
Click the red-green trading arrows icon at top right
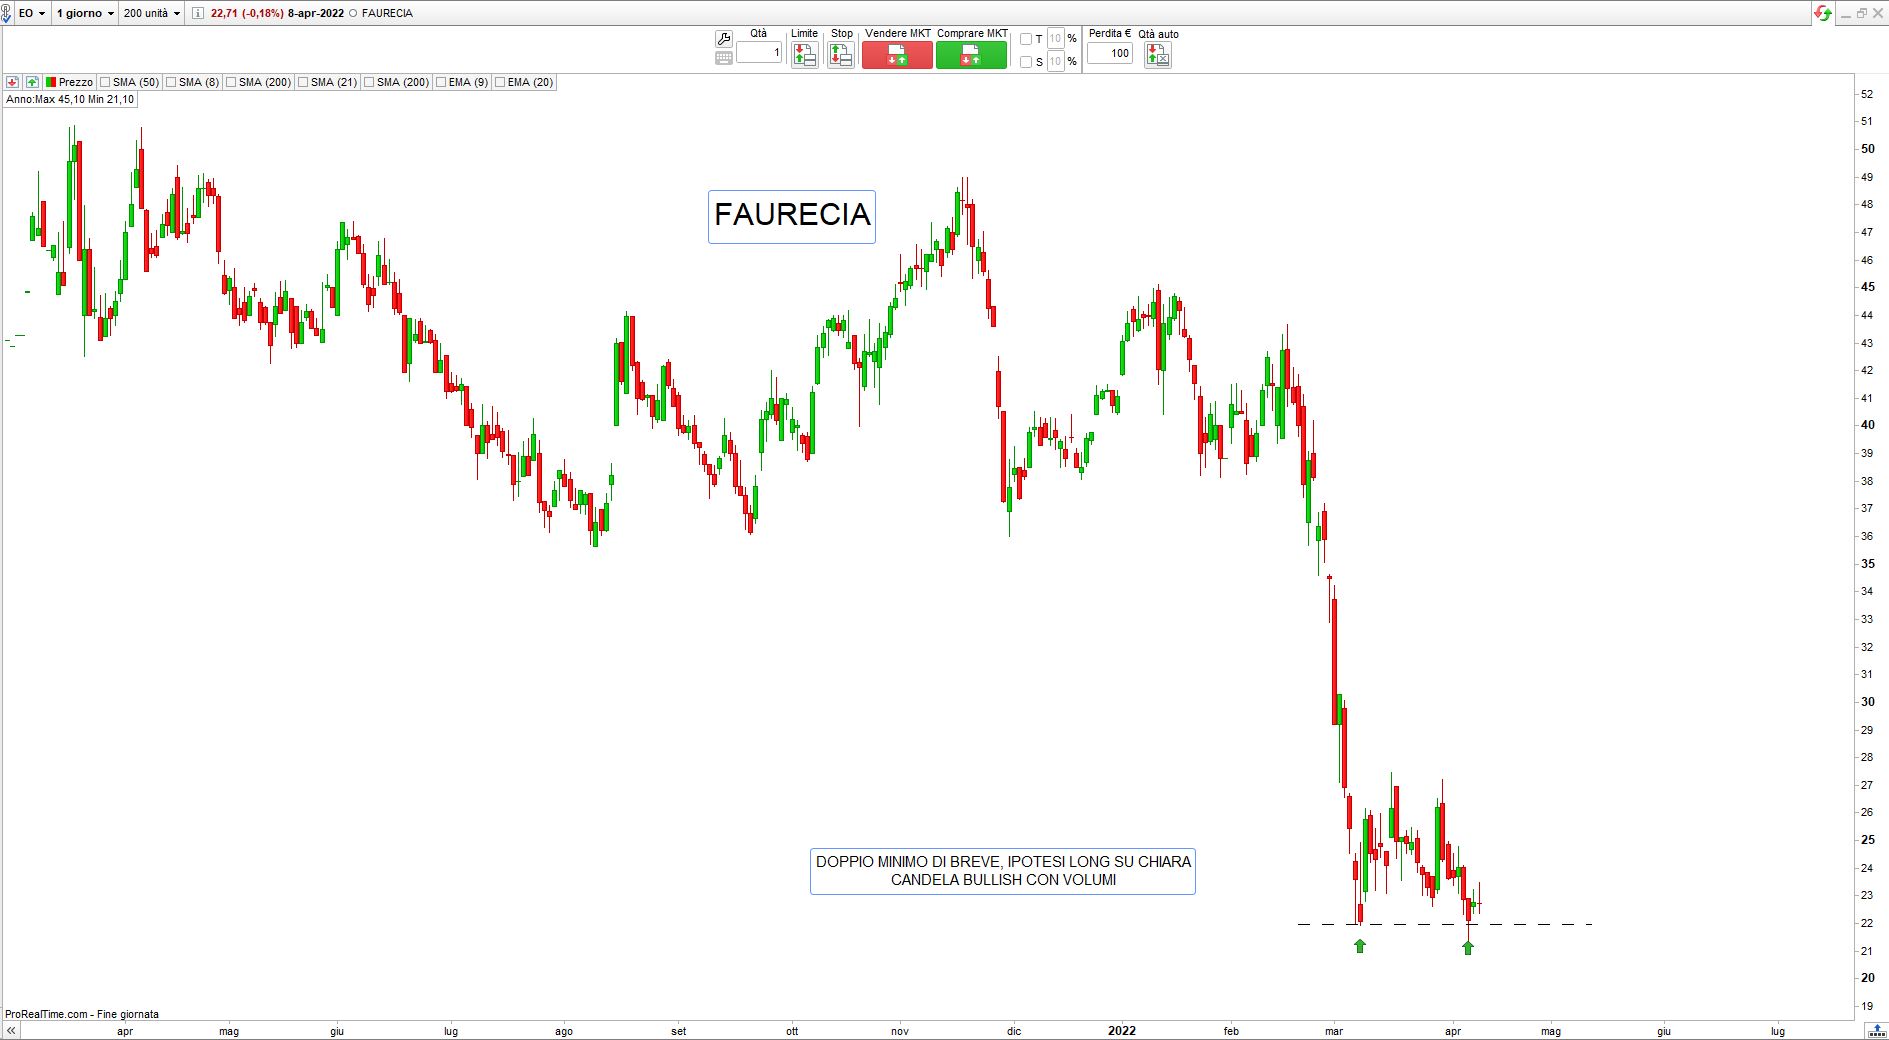click(1823, 13)
